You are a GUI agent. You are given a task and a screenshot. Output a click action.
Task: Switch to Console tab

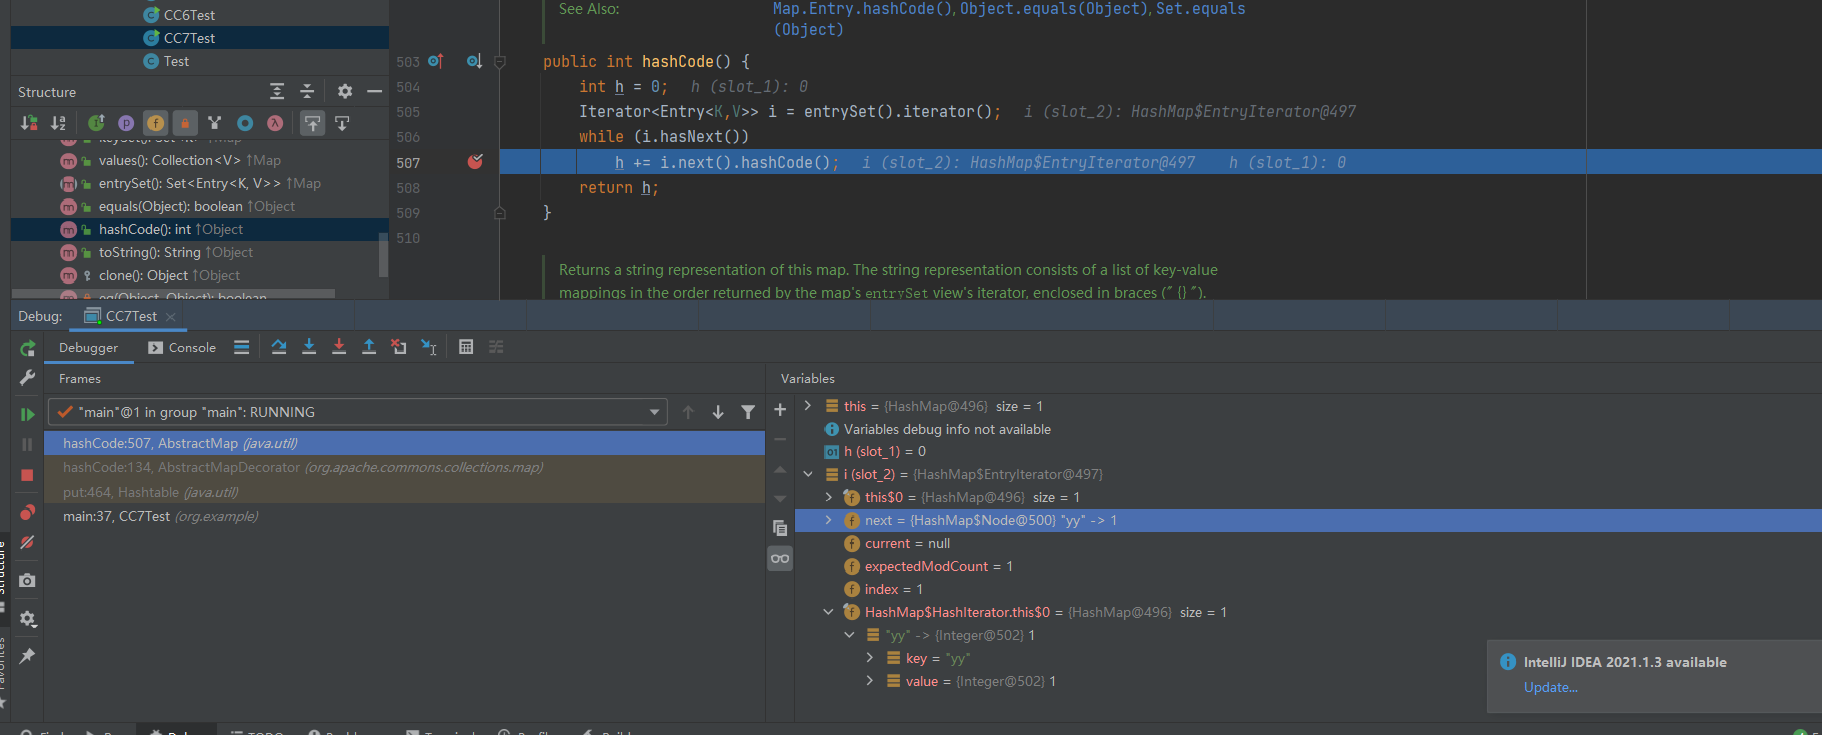coord(182,348)
